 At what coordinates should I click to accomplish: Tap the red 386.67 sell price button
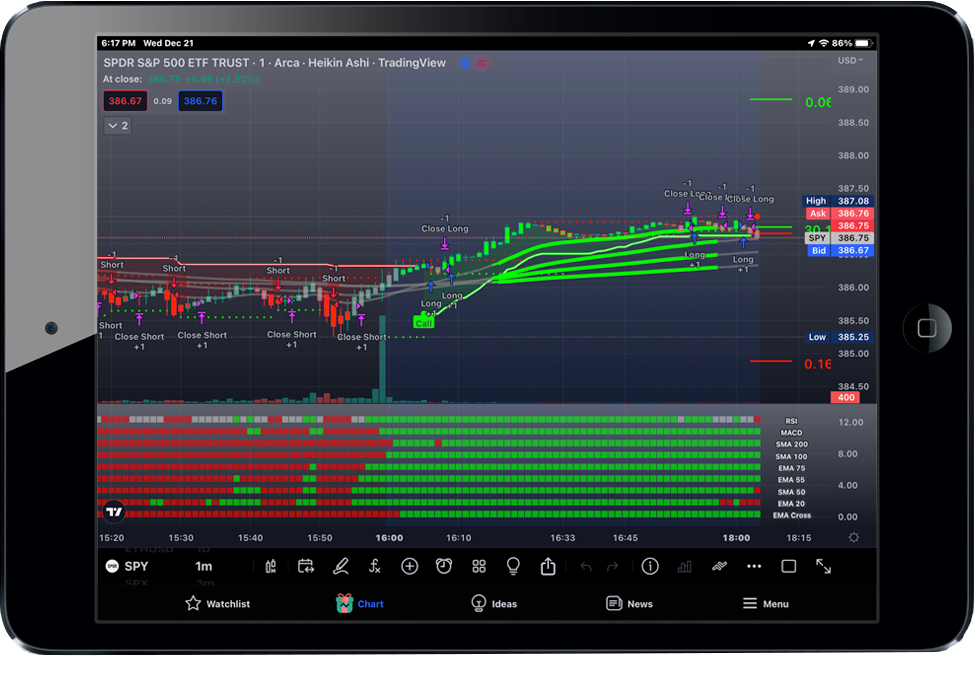(x=125, y=101)
